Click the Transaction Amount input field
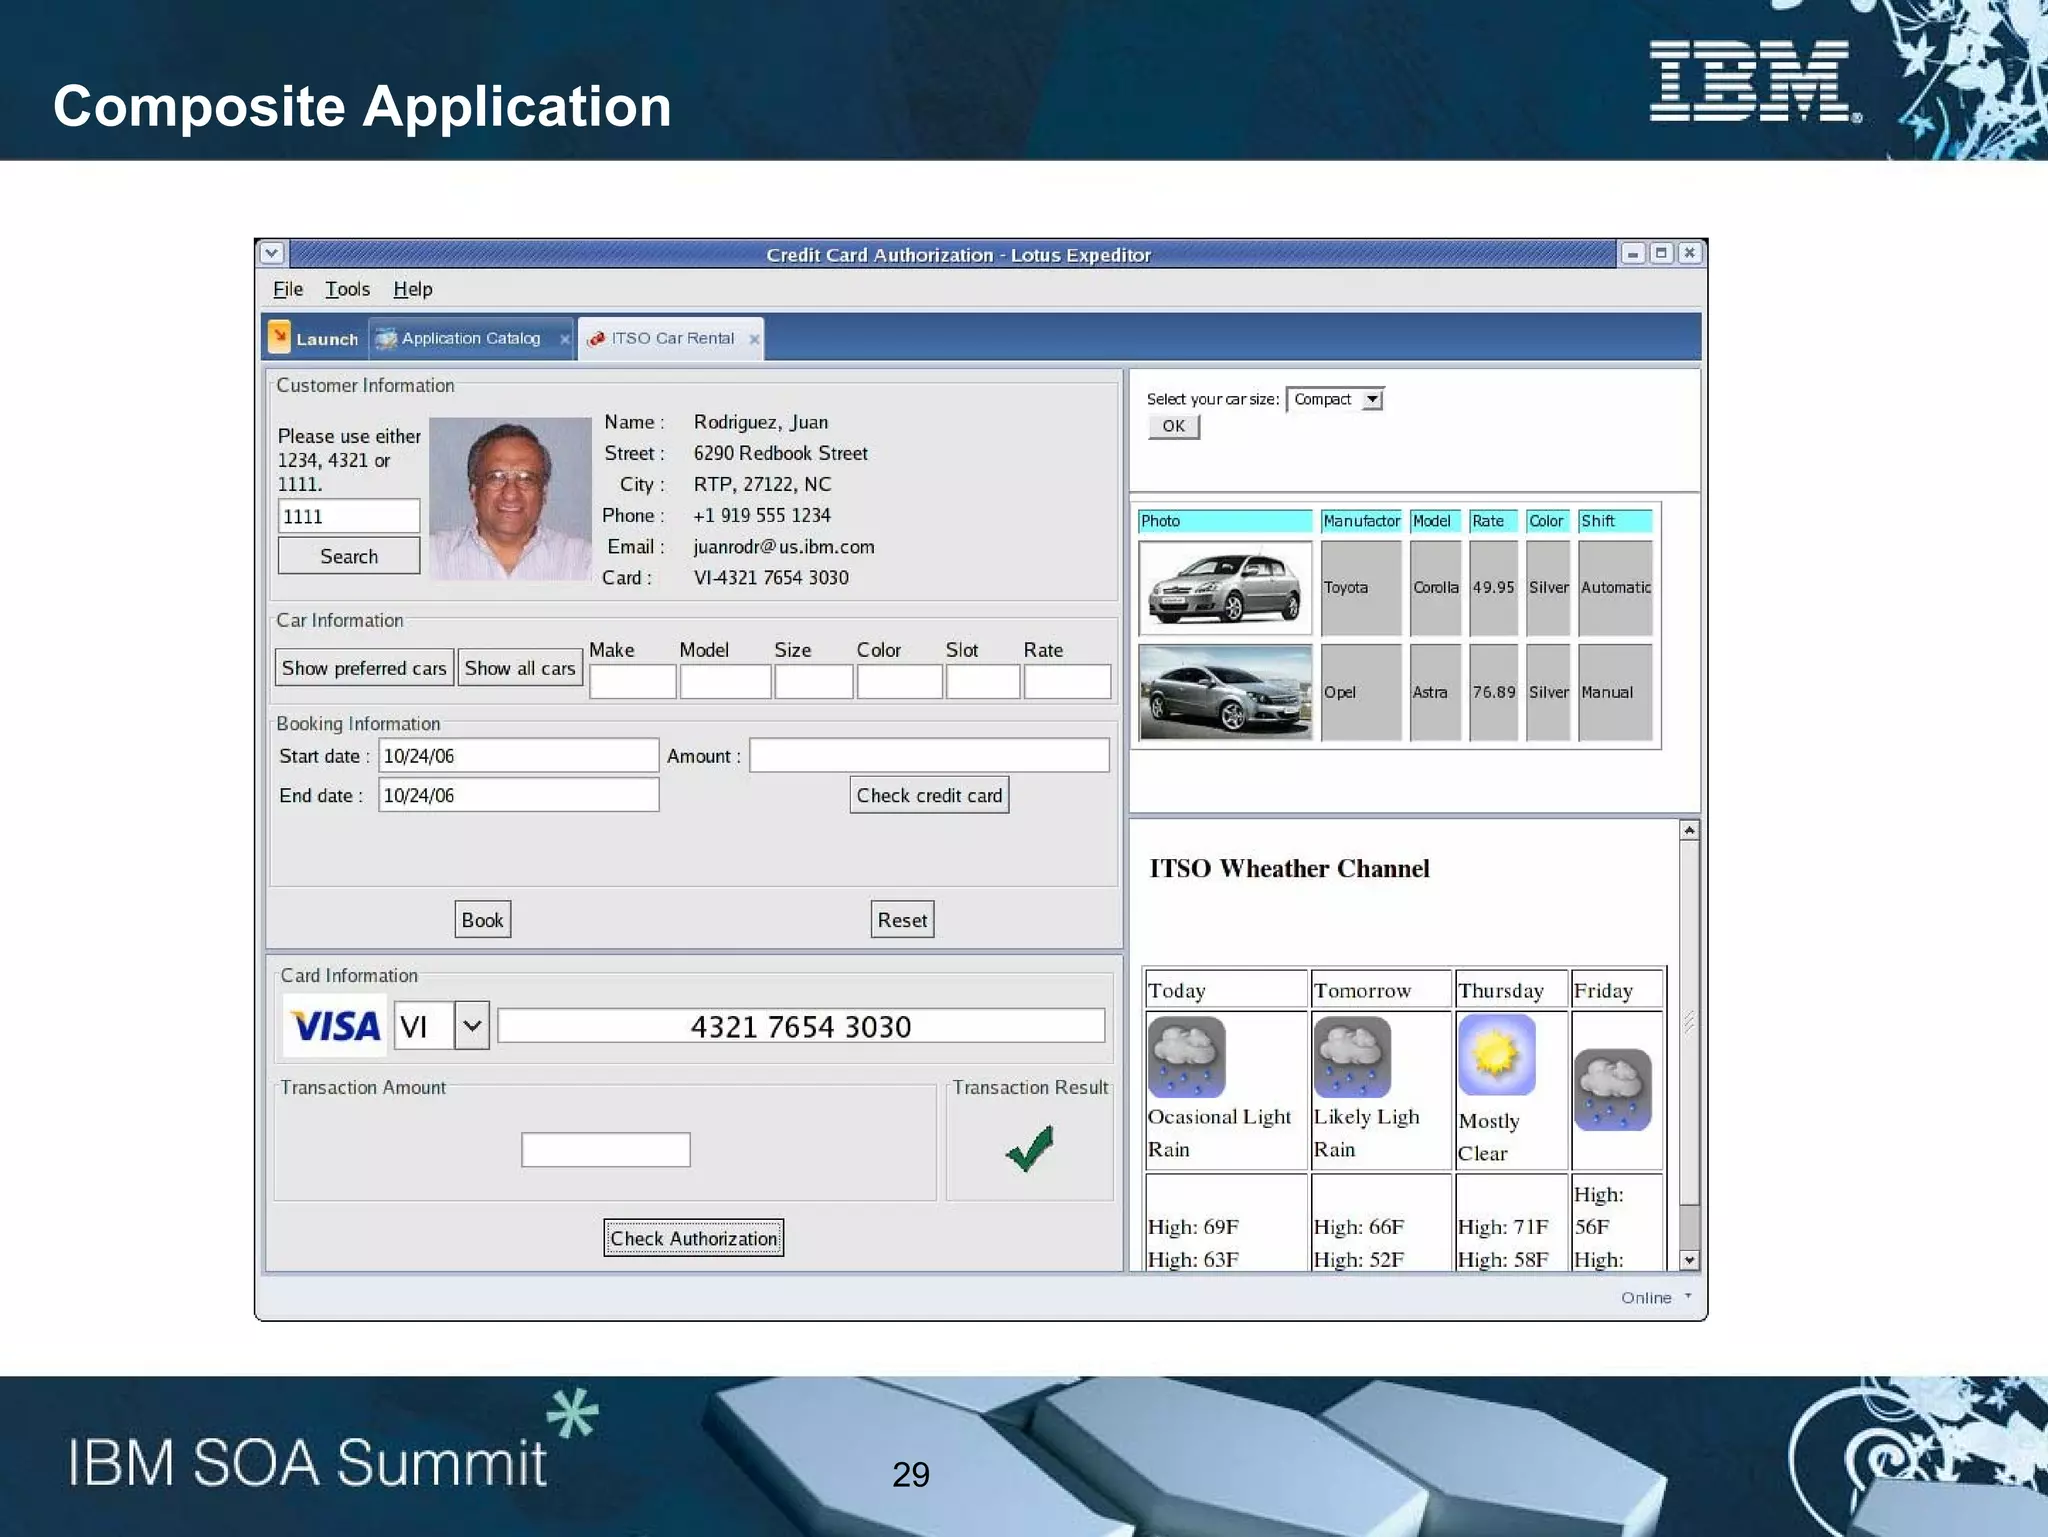Image resolution: width=2048 pixels, height=1537 pixels. point(605,1149)
